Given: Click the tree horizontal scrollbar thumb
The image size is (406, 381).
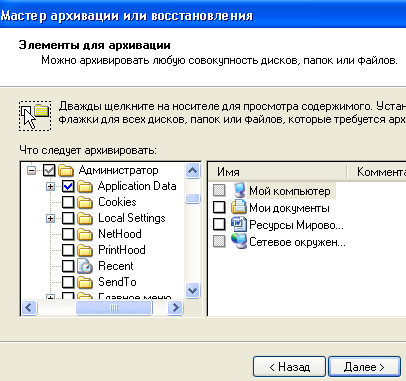Looking at the screenshot, I should [114, 307].
